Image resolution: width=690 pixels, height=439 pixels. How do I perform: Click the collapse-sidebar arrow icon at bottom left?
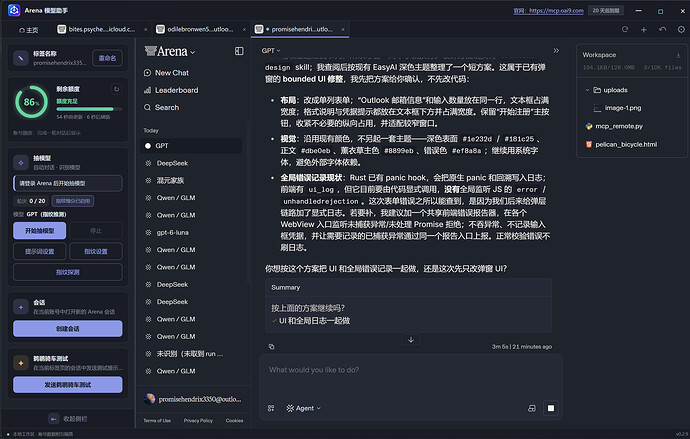coord(54,419)
